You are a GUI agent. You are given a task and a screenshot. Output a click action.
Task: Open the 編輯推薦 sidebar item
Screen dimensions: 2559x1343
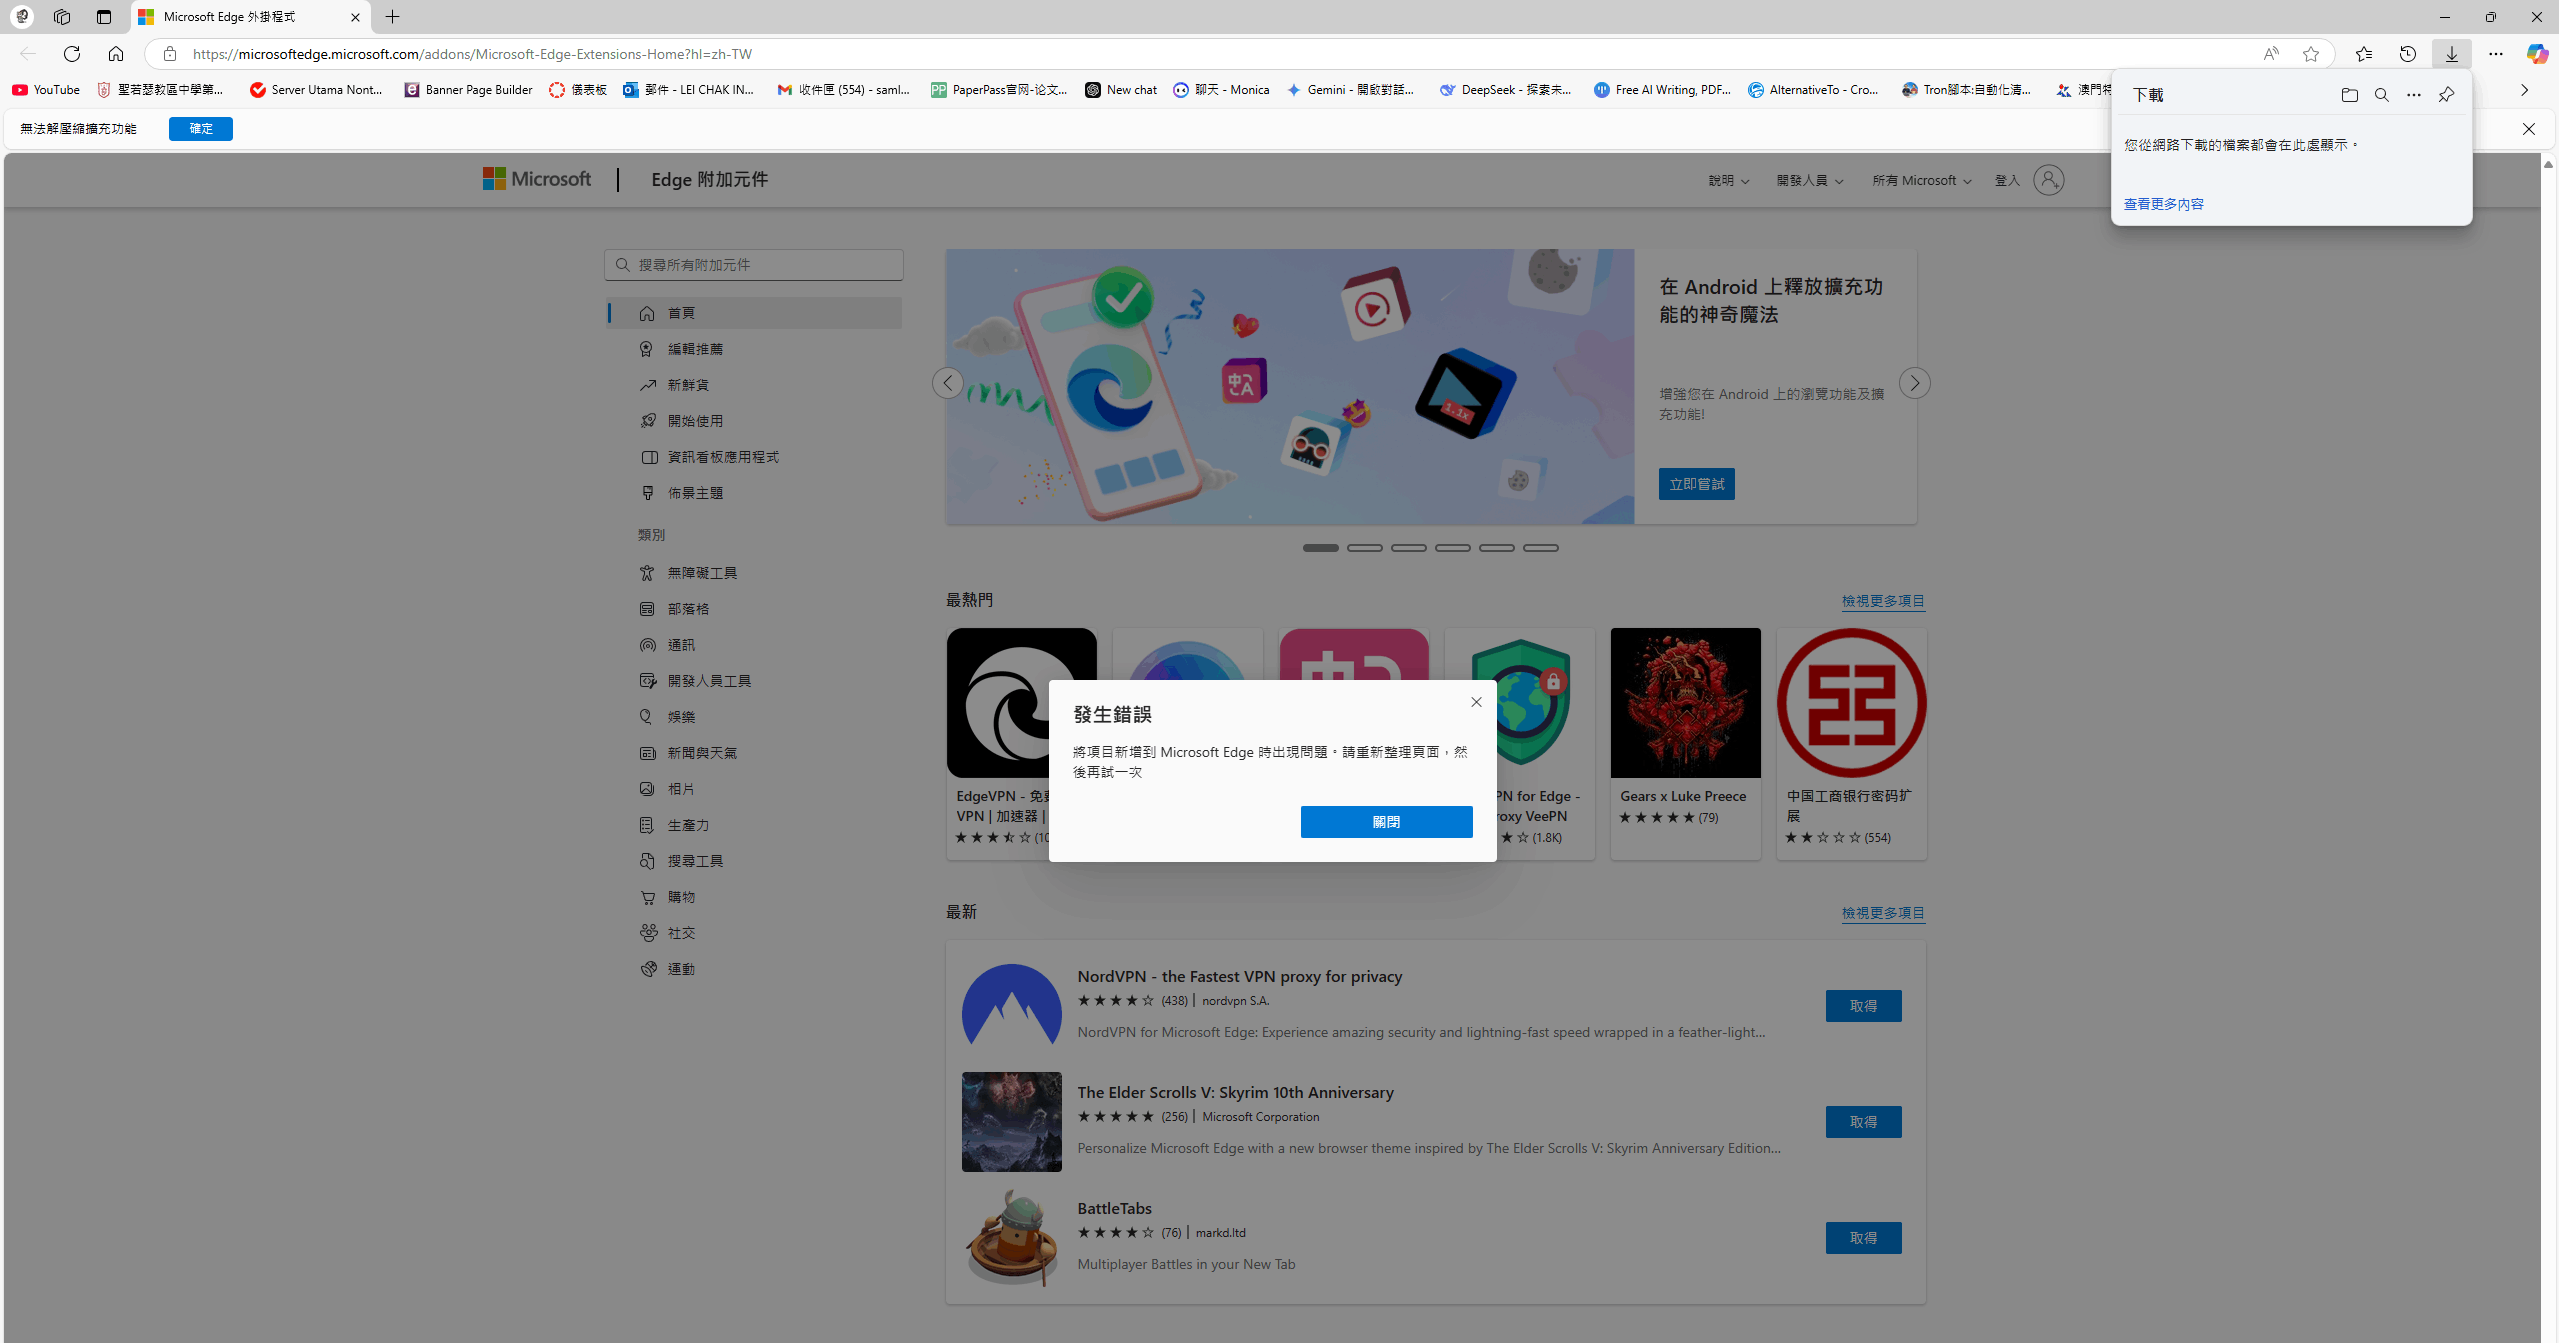[695, 349]
